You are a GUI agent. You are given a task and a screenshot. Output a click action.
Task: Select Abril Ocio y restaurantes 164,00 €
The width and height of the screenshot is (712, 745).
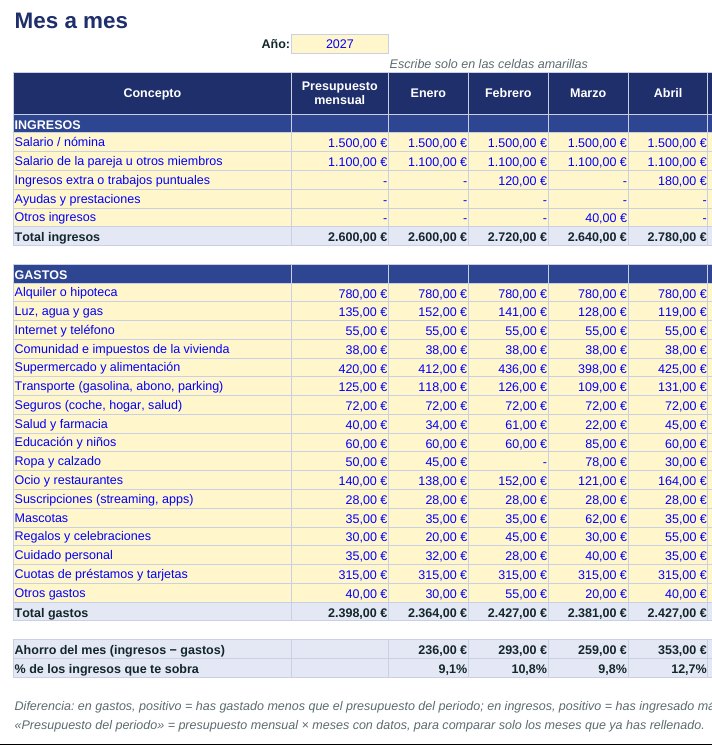pyautogui.click(x=668, y=480)
